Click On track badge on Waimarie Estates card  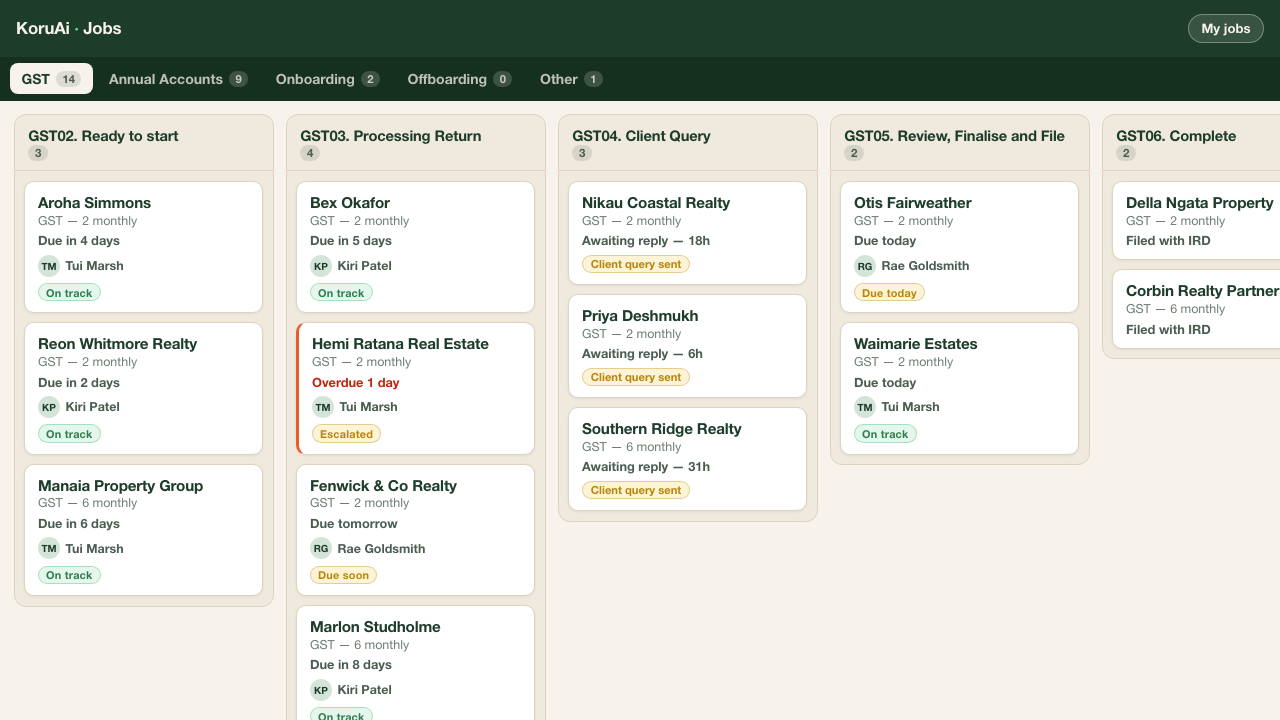coord(885,434)
